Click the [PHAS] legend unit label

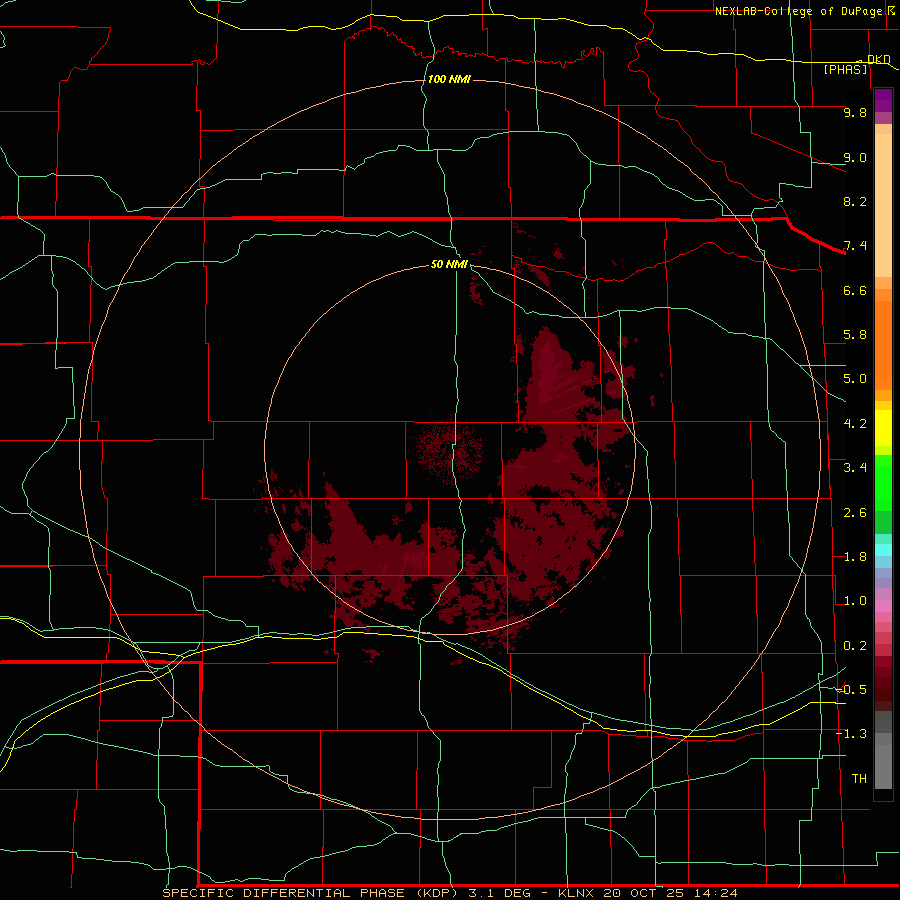(x=845, y=69)
